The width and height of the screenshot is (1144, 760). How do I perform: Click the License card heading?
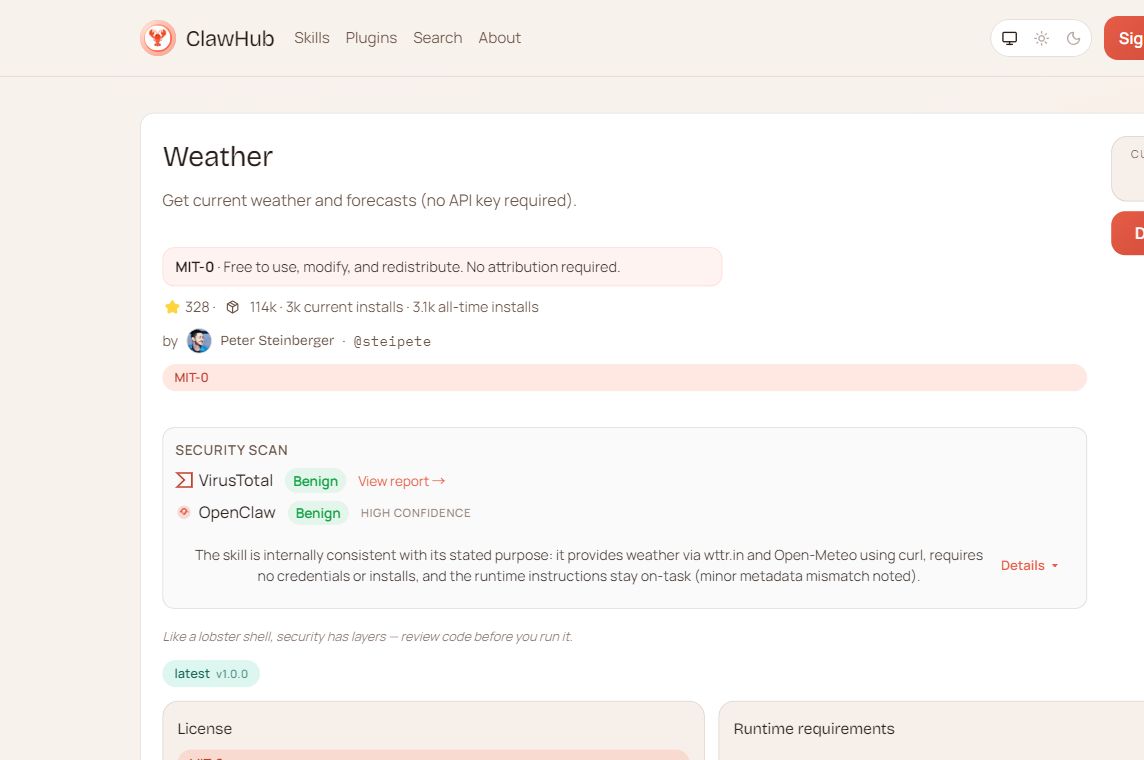tap(204, 729)
